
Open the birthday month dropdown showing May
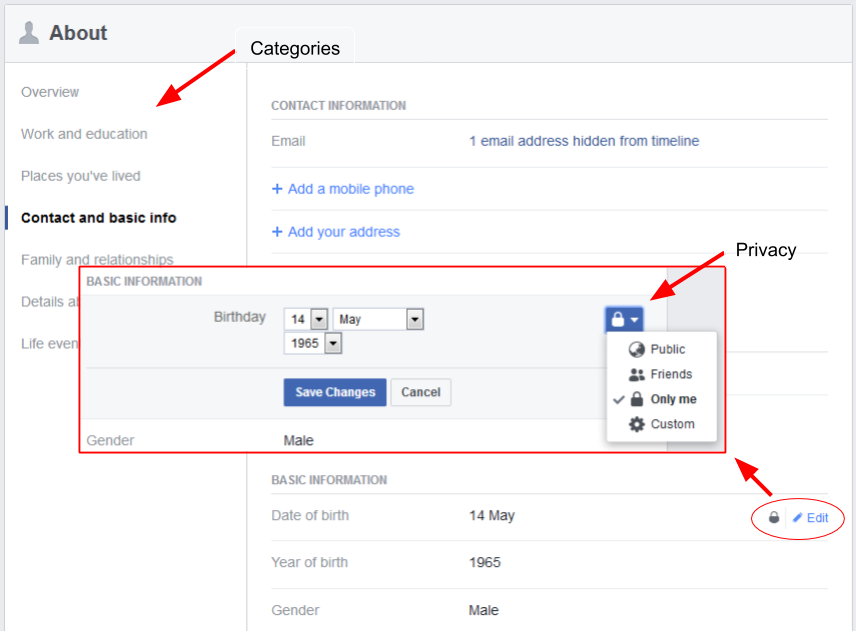coord(378,319)
